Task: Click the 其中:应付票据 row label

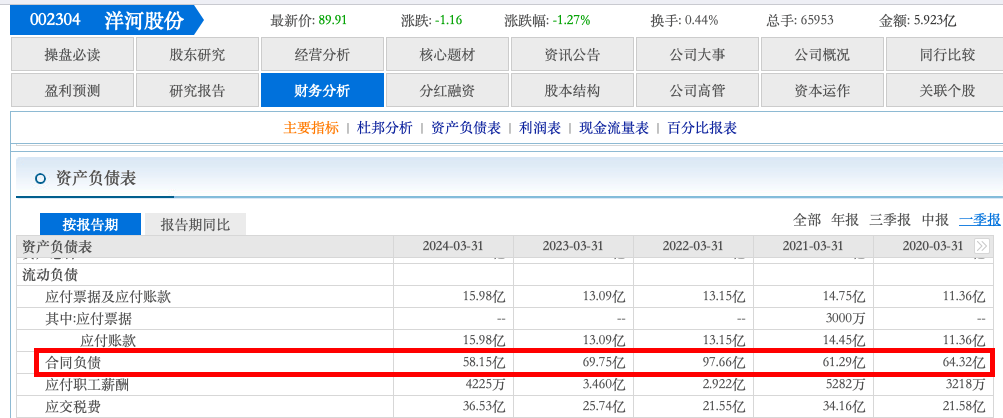Action: [x=88, y=319]
